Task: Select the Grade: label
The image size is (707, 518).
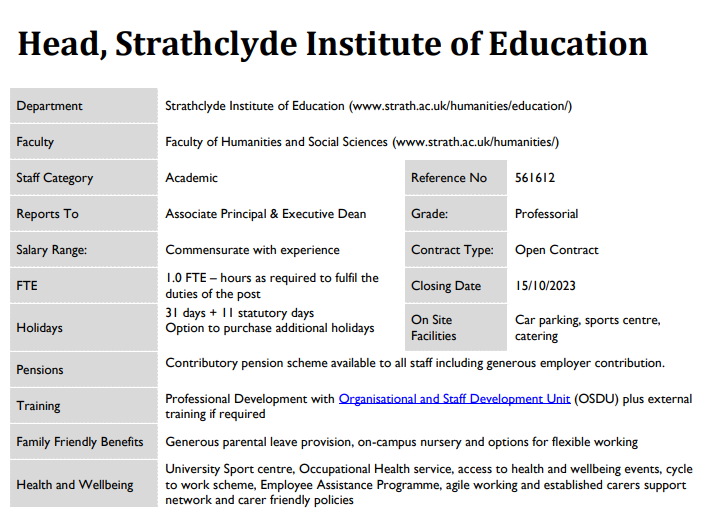Action: (x=456, y=214)
